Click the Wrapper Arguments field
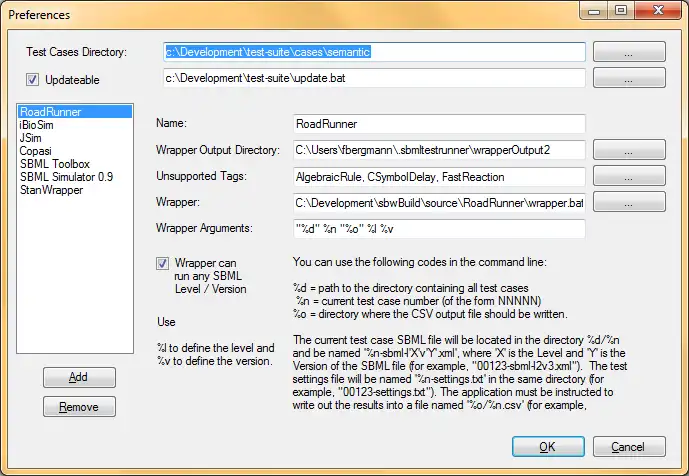689x476 pixels. [x=439, y=229]
